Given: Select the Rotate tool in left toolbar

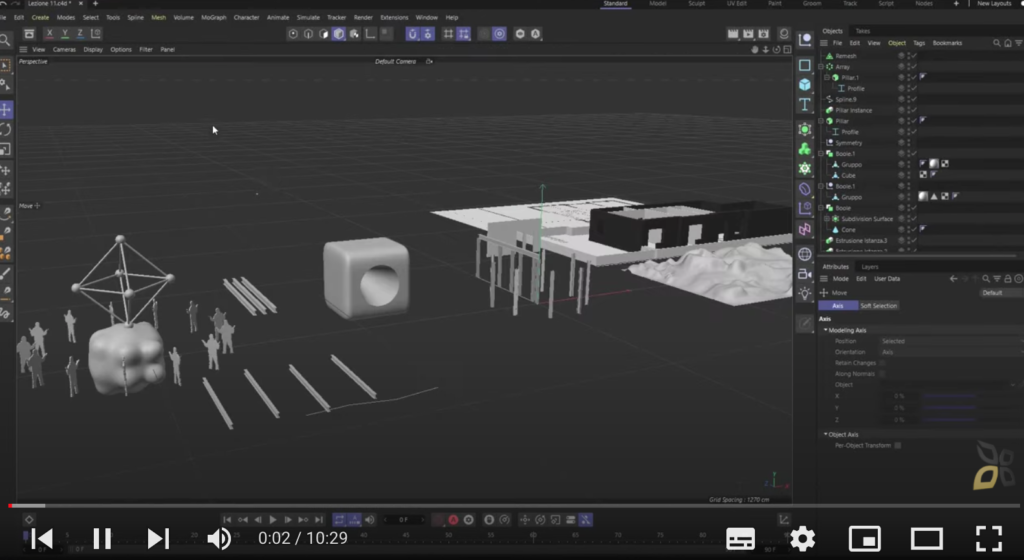Looking at the screenshot, I should coord(6,129).
